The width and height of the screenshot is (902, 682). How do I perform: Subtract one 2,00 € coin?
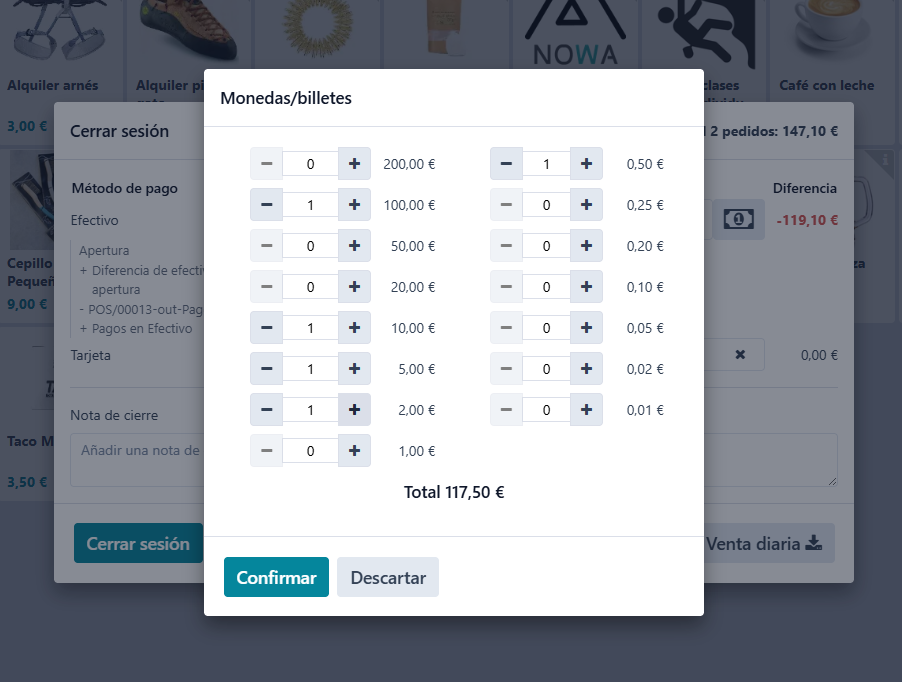coord(266,410)
